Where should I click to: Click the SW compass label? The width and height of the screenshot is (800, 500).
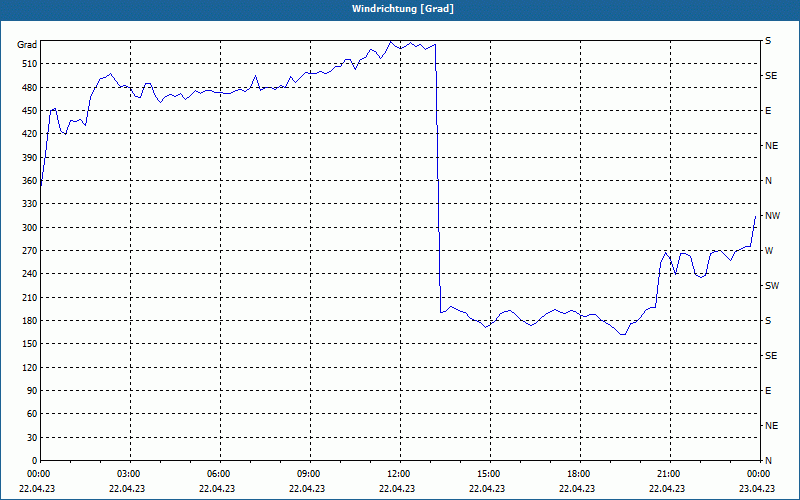772,286
